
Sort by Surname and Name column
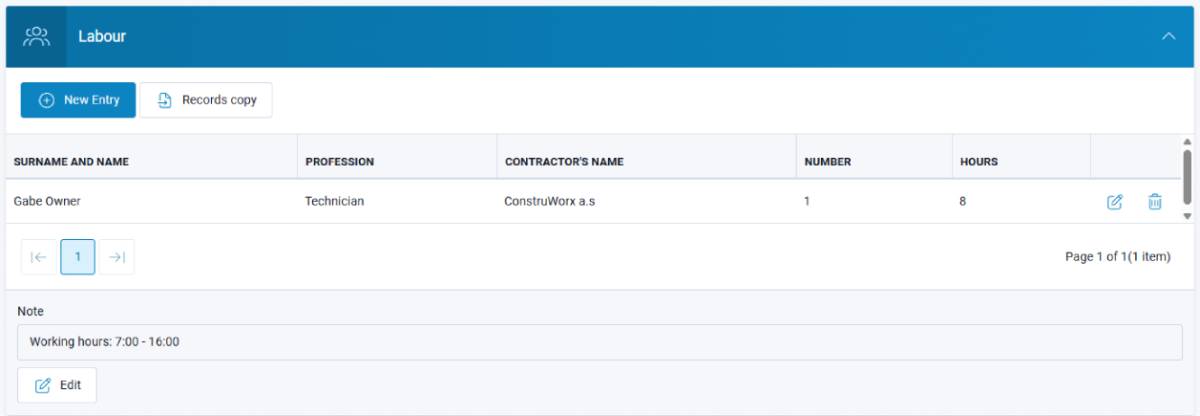click(x=71, y=162)
